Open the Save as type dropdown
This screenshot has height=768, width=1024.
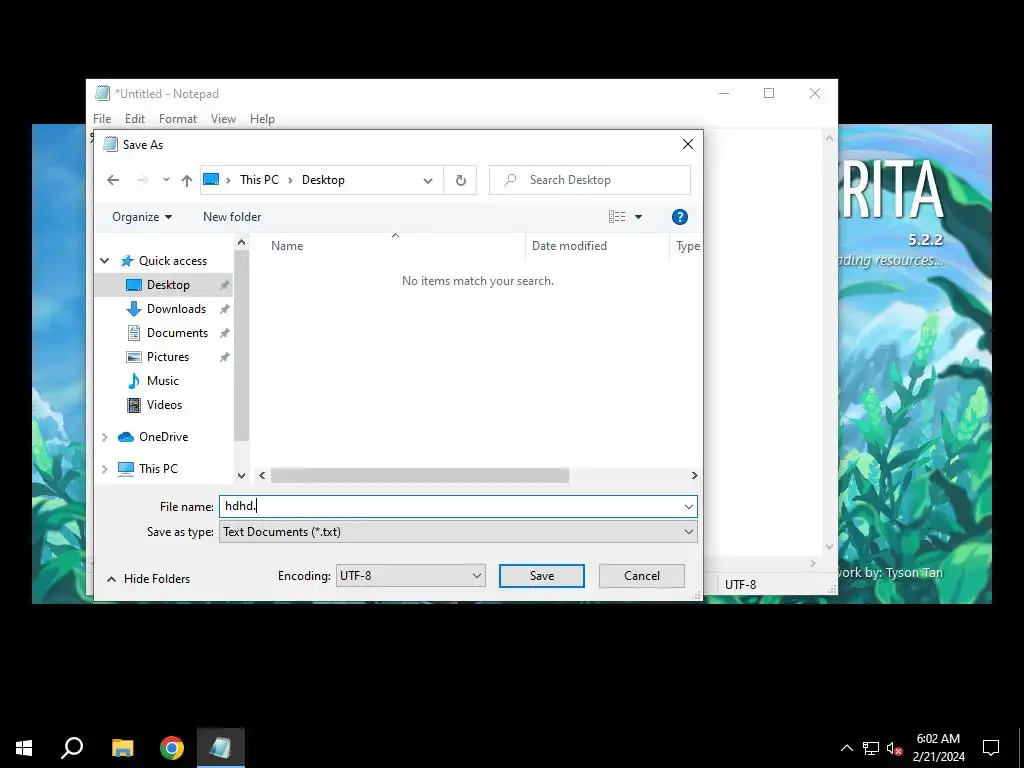[458, 532]
